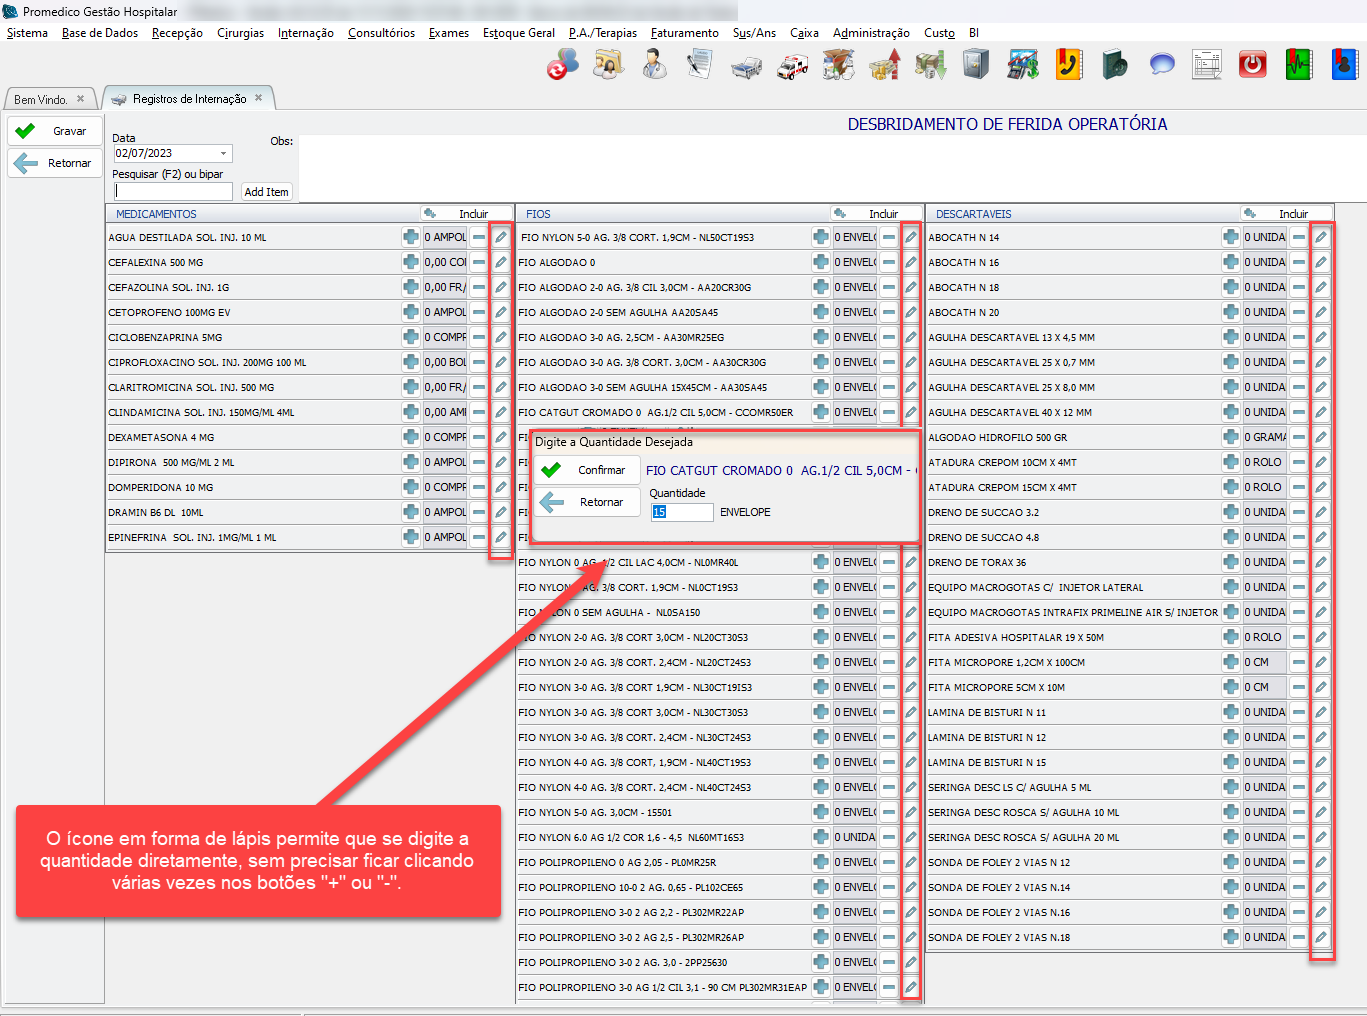Switch to the Bem Vindo tab
The image size is (1367, 1016).
41,99
